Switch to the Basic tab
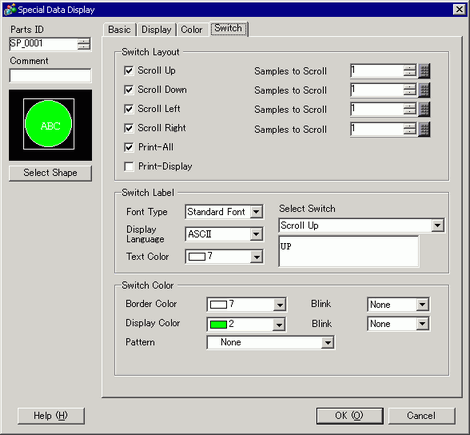 (x=119, y=30)
